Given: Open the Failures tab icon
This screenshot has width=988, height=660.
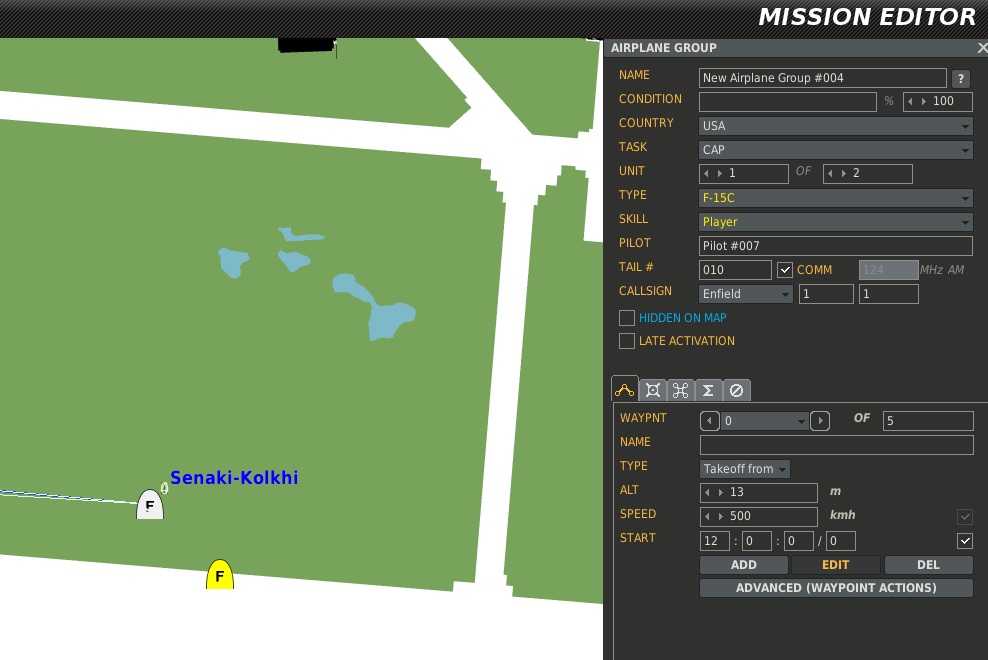Looking at the screenshot, I should [736, 390].
